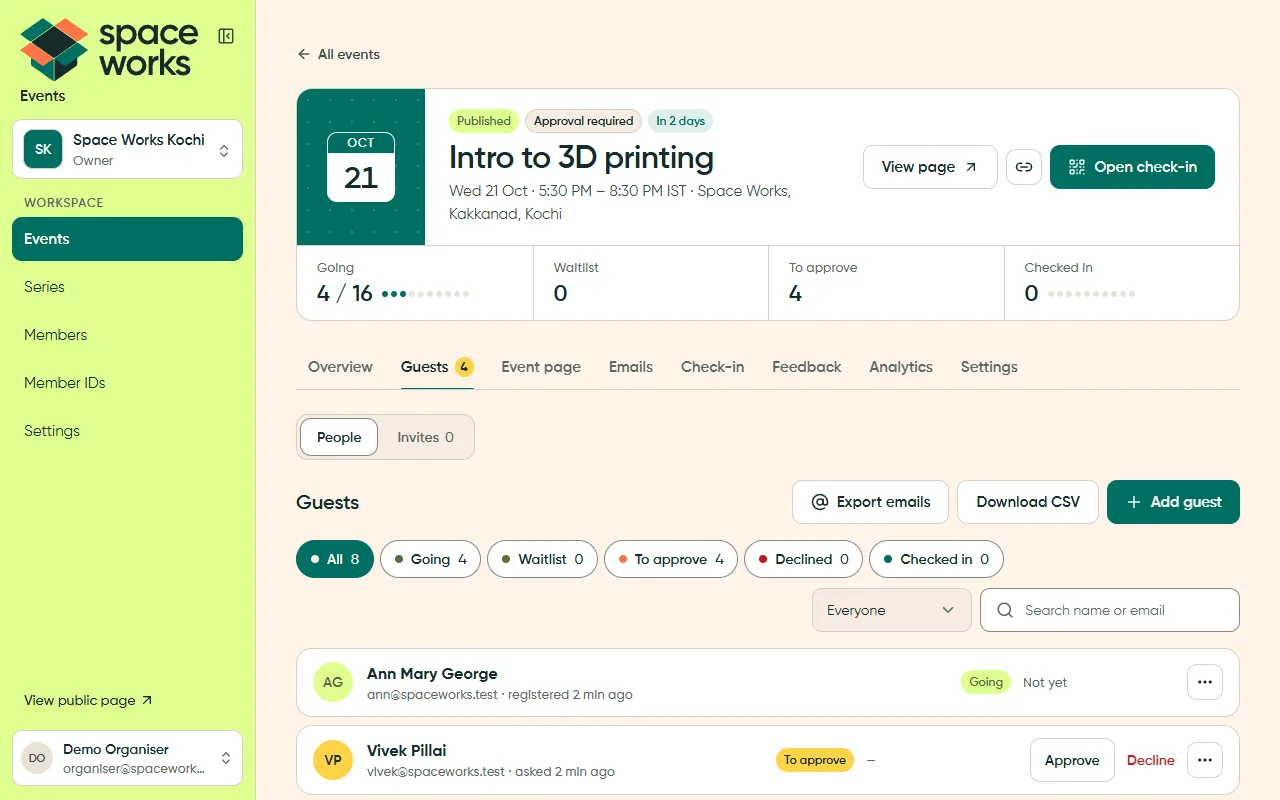Open View public page link
The image size is (1280, 800).
click(x=88, y=700)
